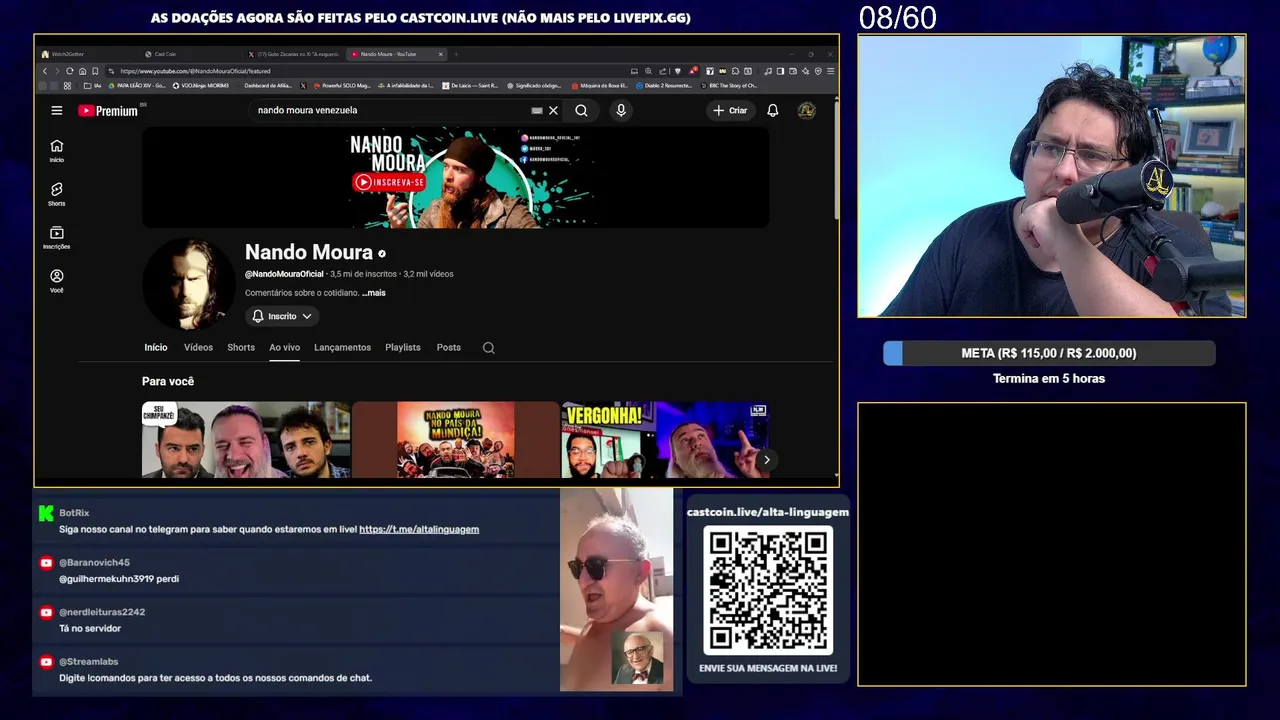Open the NO PAÍS DA MUNDIÇA thumbnail
1280x720 pixels.
pos(456,440)
